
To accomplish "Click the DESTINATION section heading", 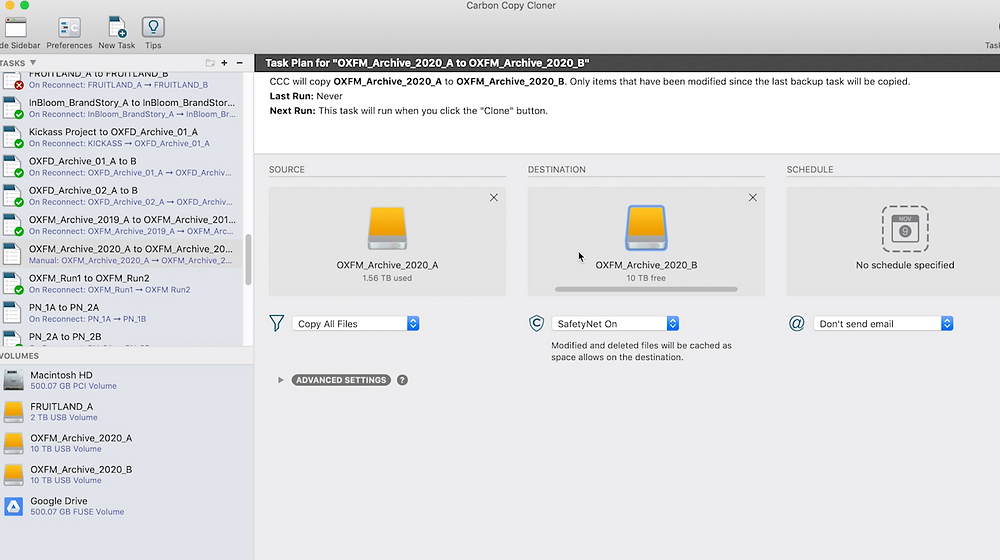I will pyautogui.click(x=556, y=170).
